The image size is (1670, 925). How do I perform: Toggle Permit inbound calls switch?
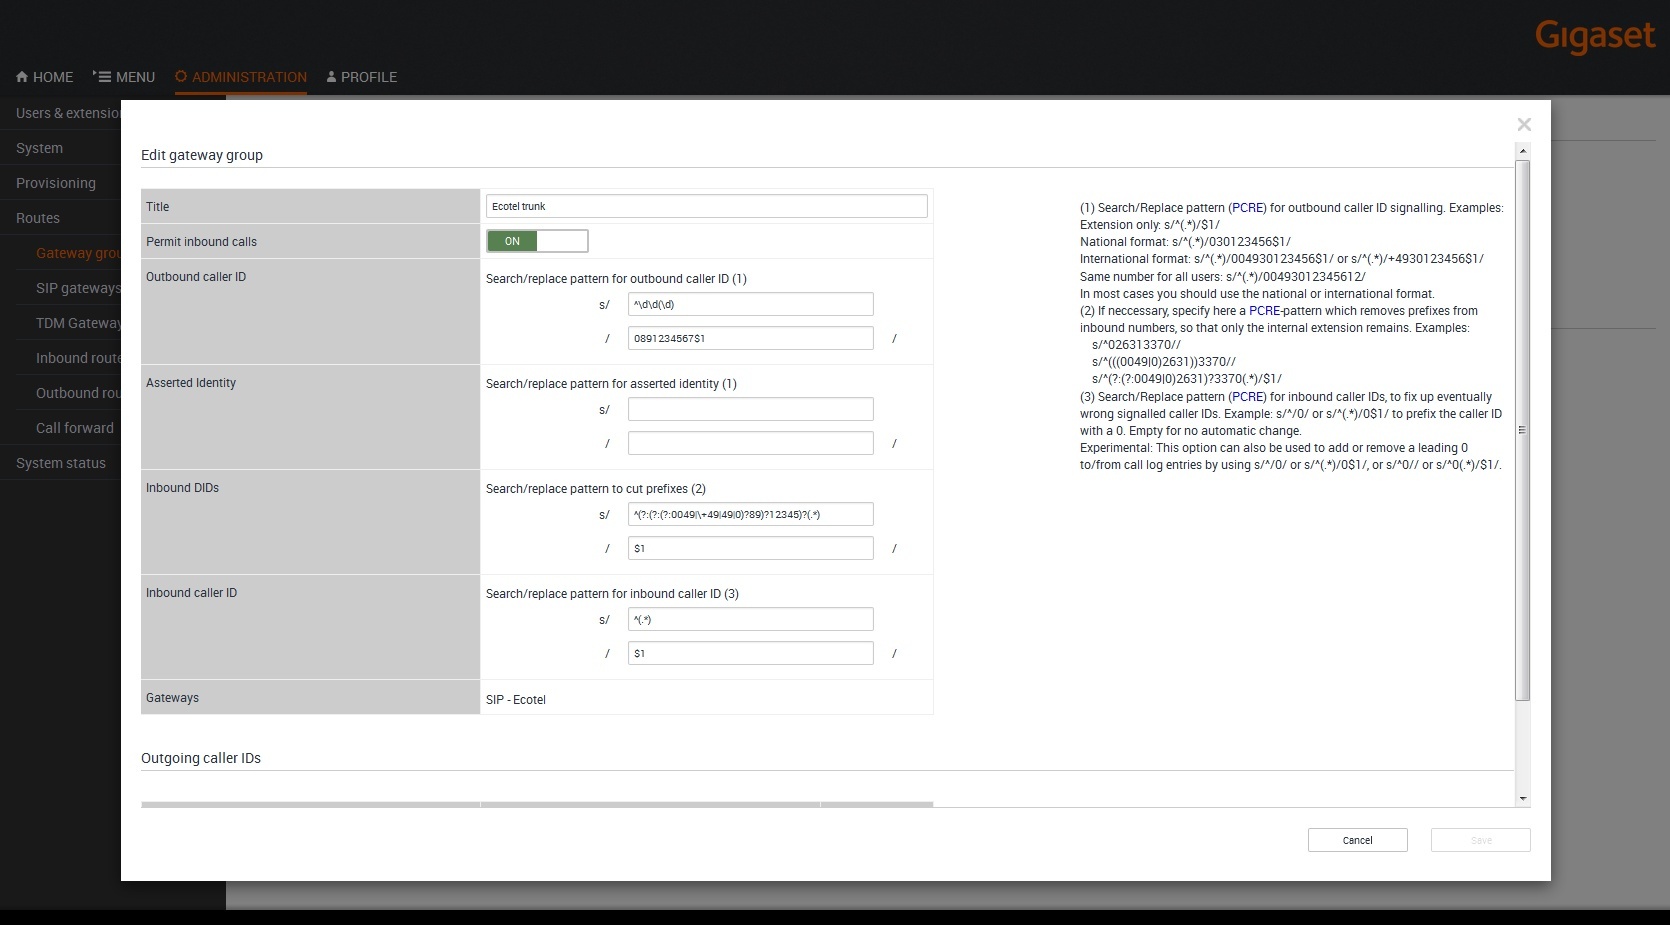coord(537,241)
